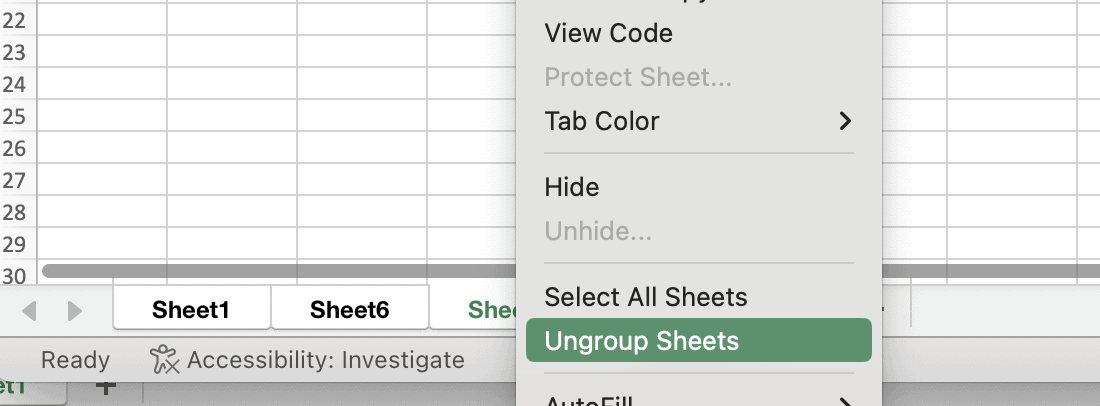Click Select All Sheets menu entry
This screenshot has width=1100, height=406.
pos(645,297)
